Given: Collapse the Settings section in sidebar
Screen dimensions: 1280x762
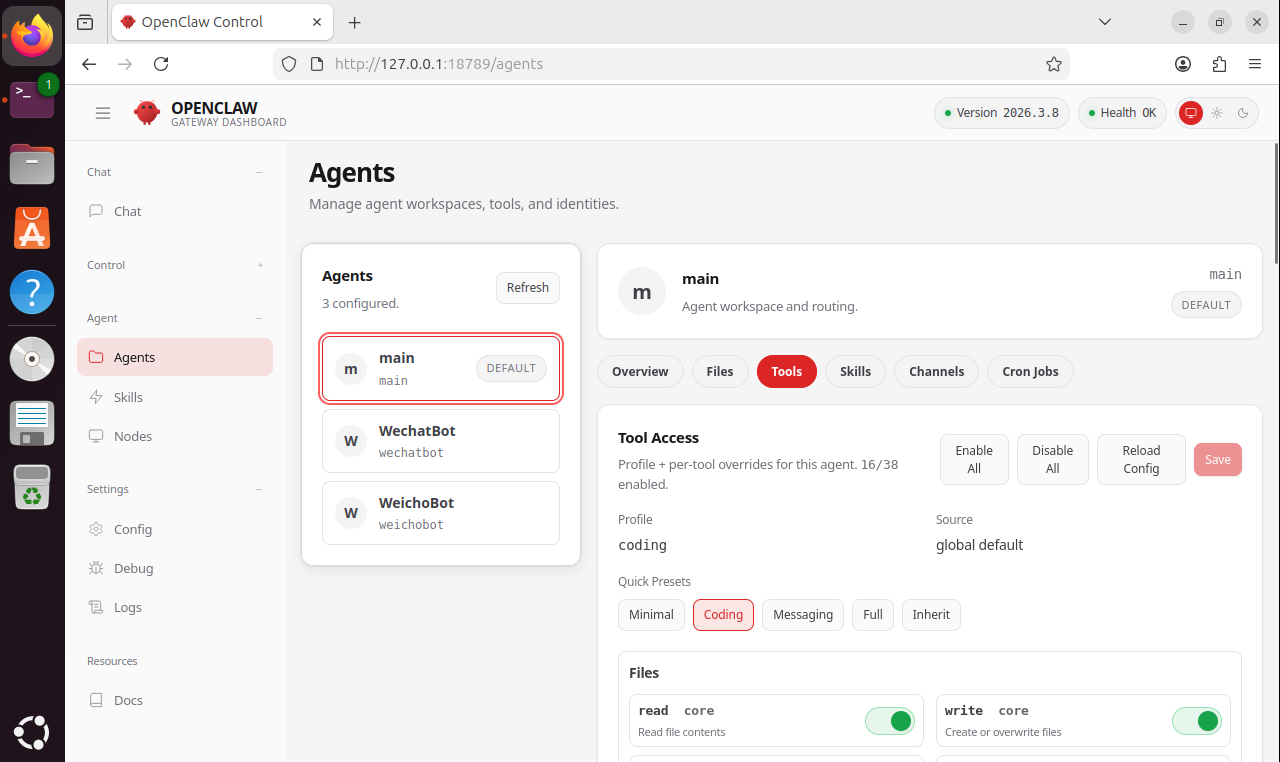Looking at the screenshot, I should tap(259, 489).
